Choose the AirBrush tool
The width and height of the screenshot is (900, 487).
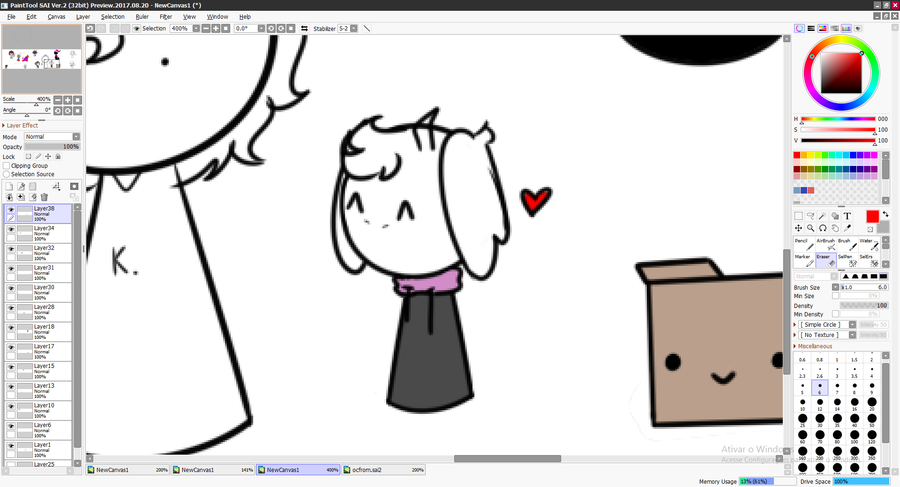coord(825,245)
